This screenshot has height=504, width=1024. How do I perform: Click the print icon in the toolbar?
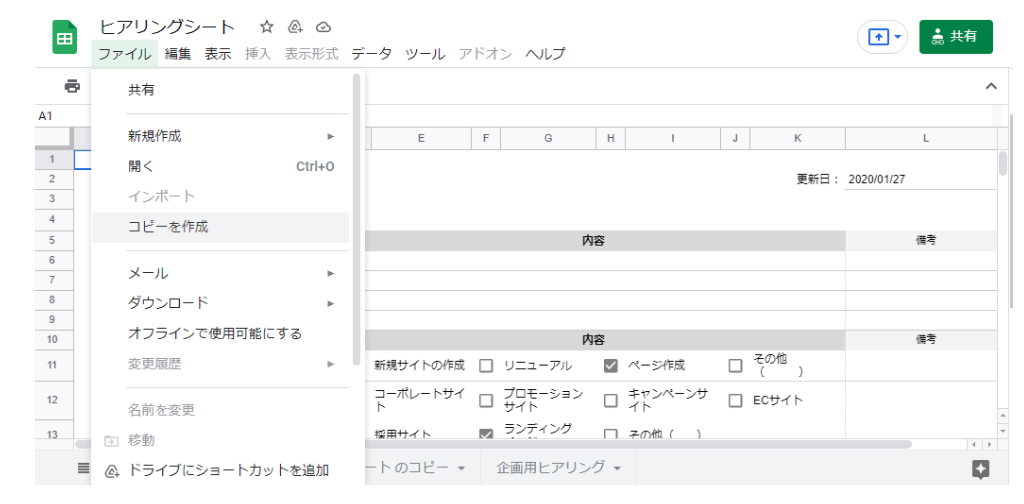click(x=72, y=86)
